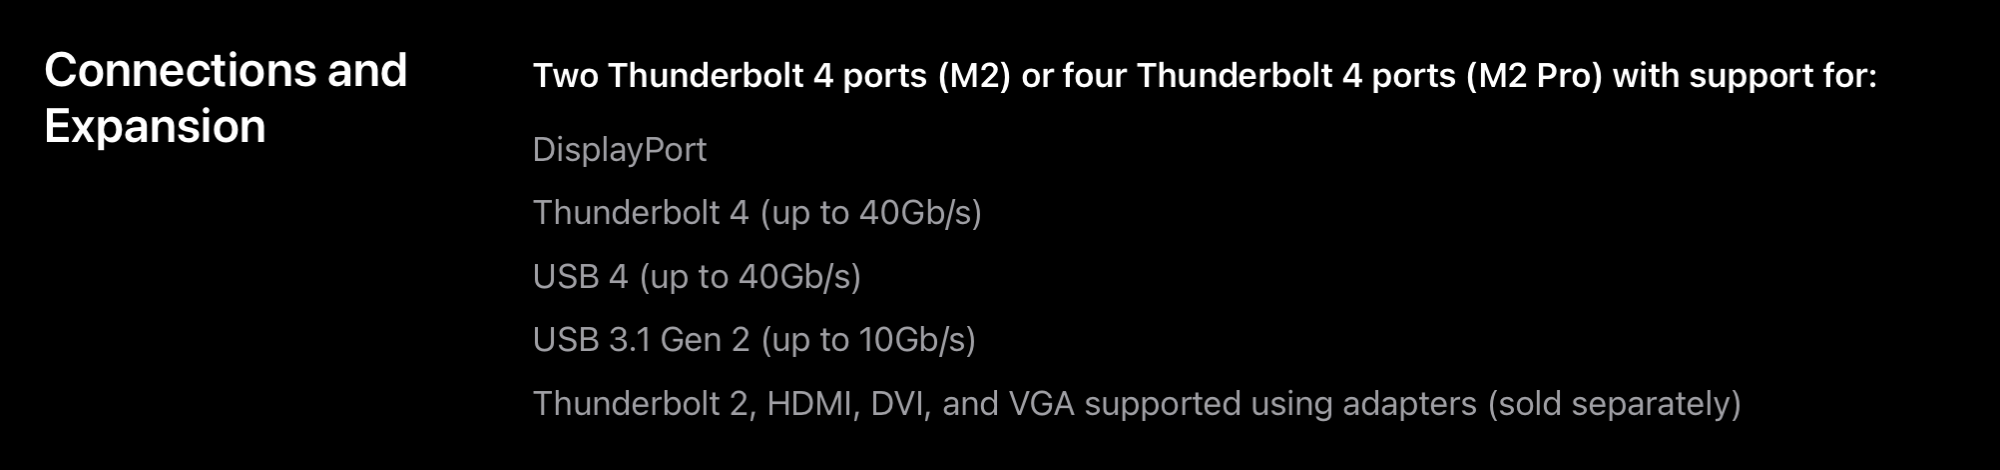The width and height of the screenshot is (2000, 470).
Task: Click "Thunderbolt 4" in the 40Gb/s spec line
Action: tap(640, 213)
